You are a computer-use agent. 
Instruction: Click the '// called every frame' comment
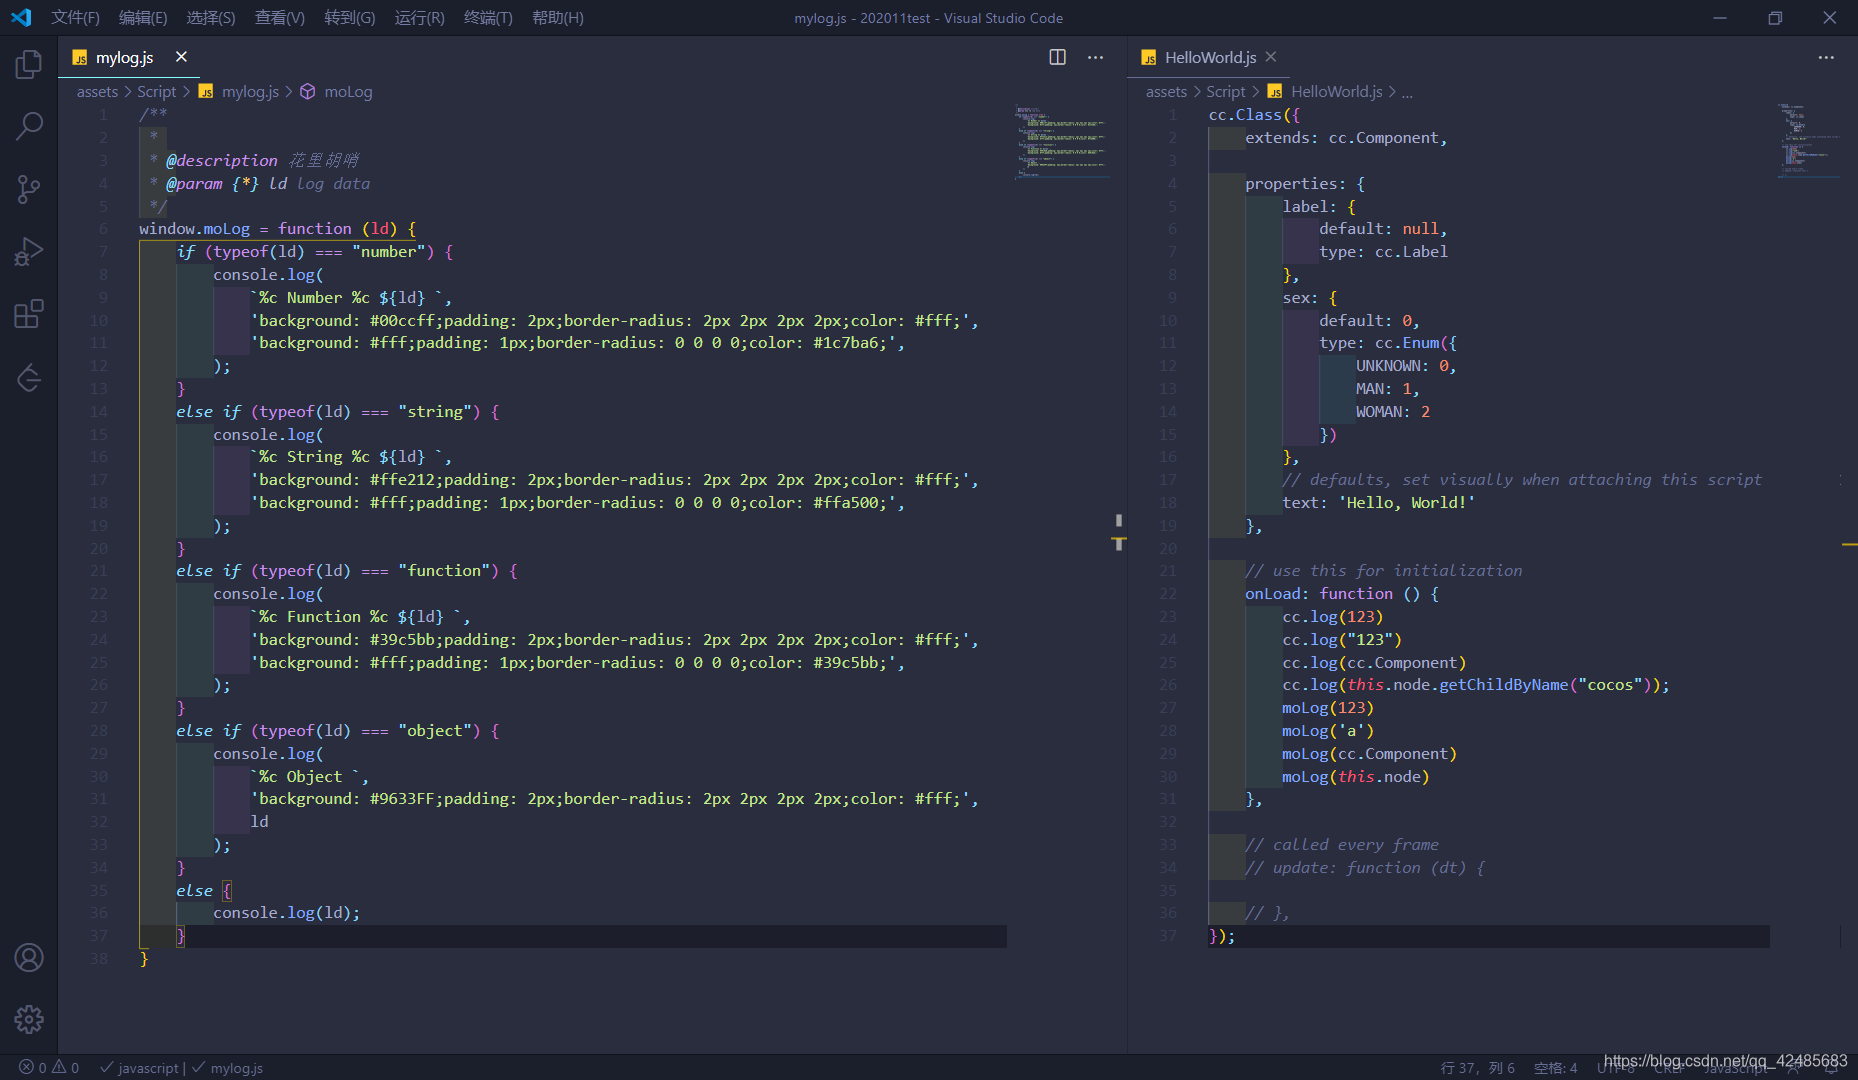tap(1342, 844)
